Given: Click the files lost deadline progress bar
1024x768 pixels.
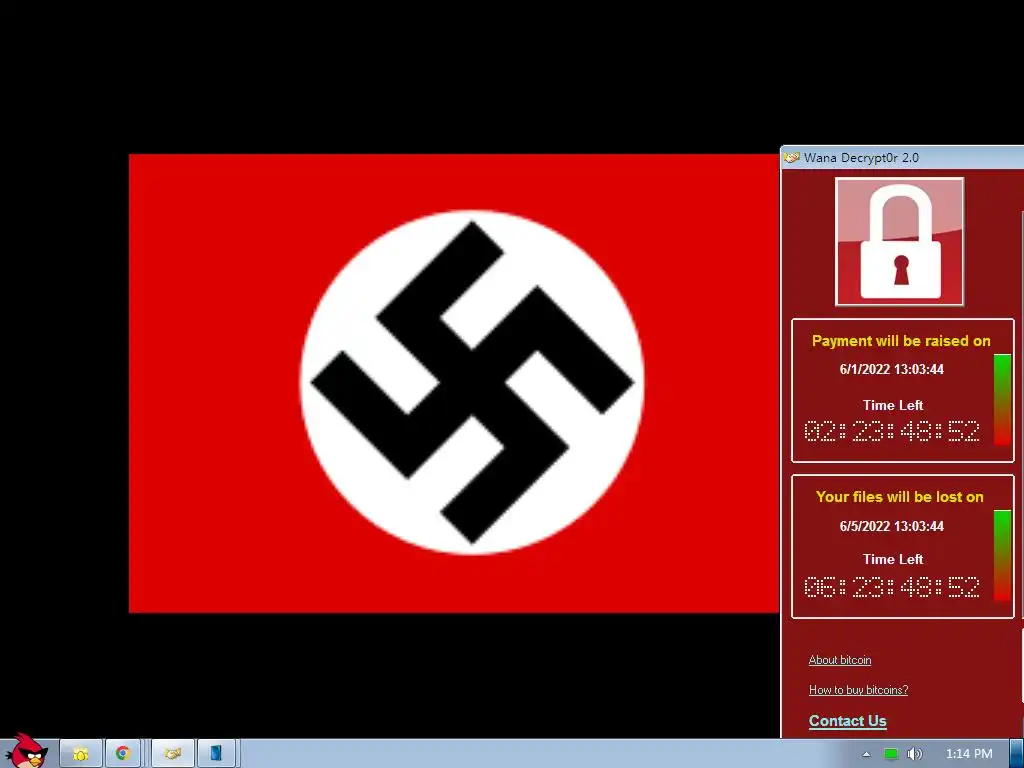Looking at the screenshot, I should [x=1002, y=555].
